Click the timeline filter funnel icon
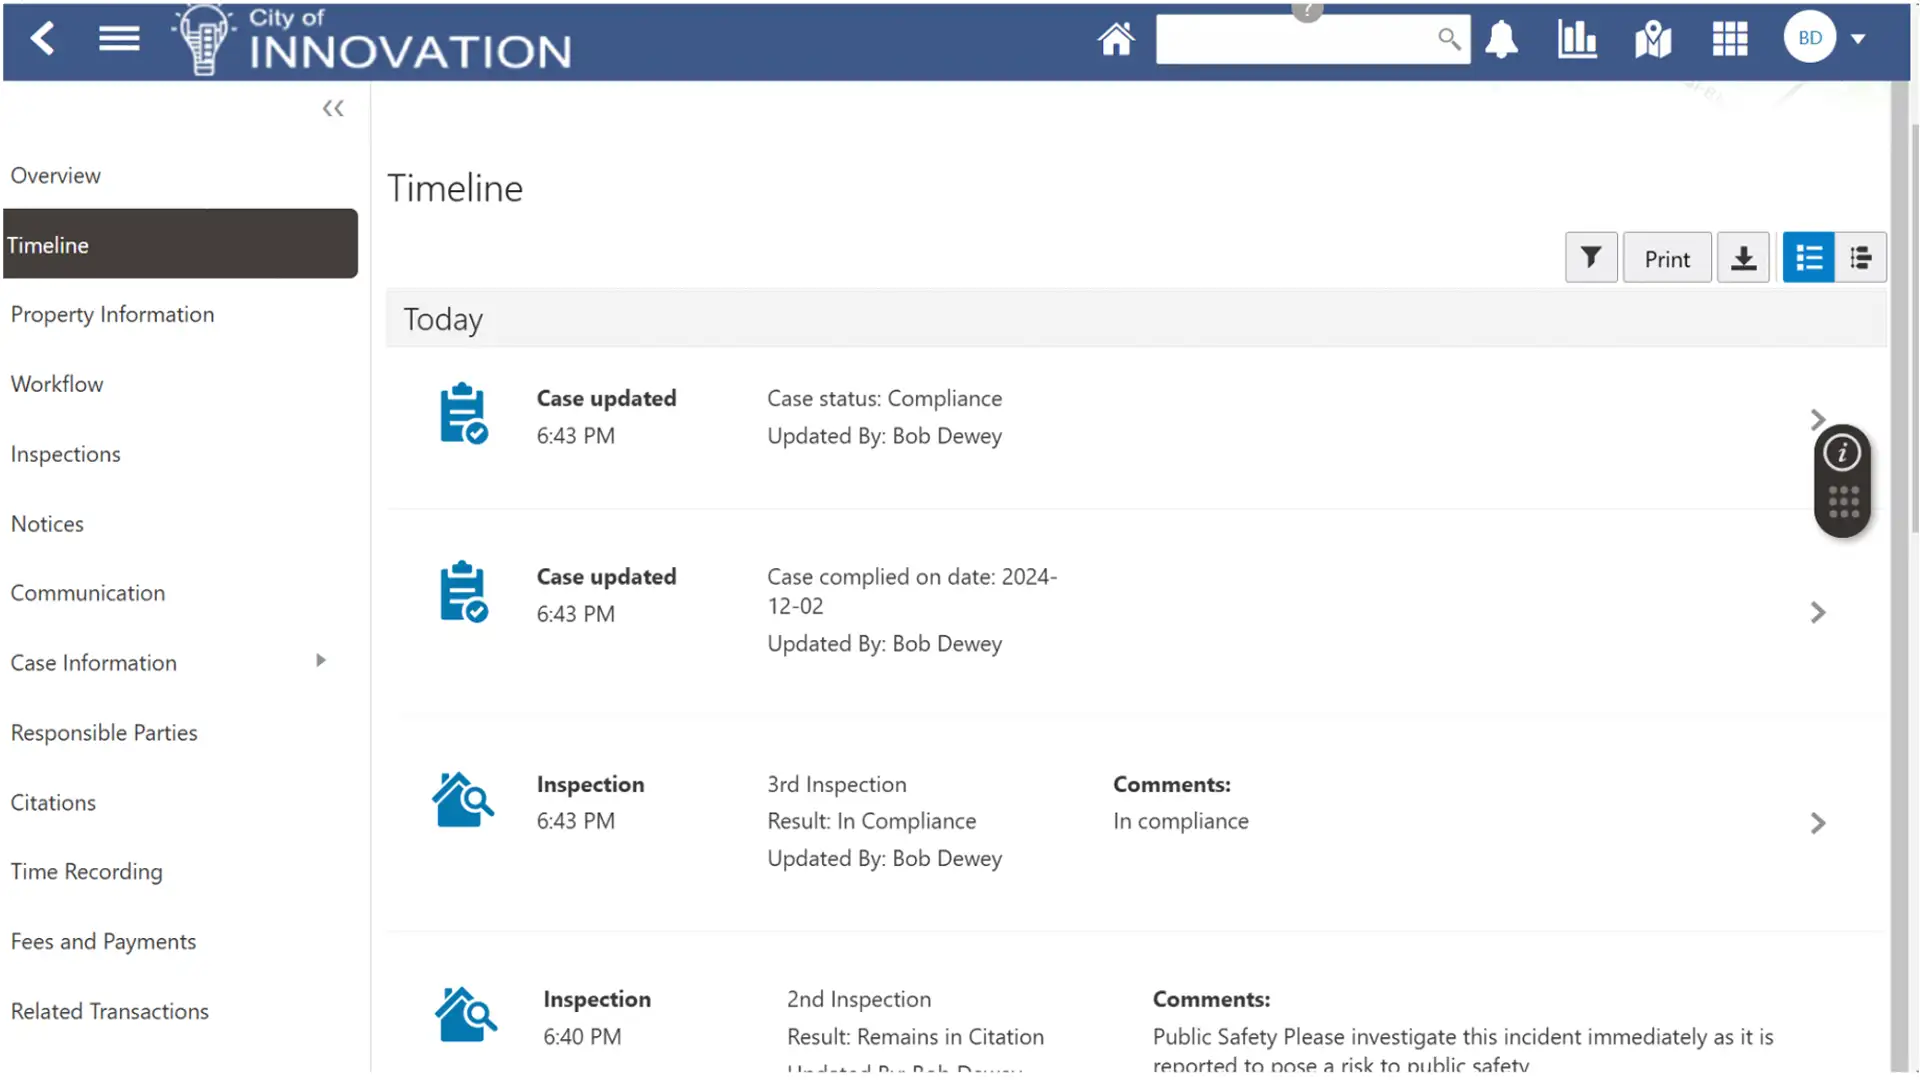Image resolution: width=1920 pixels, height=1080 pixels. click(x=1590, y=258)
